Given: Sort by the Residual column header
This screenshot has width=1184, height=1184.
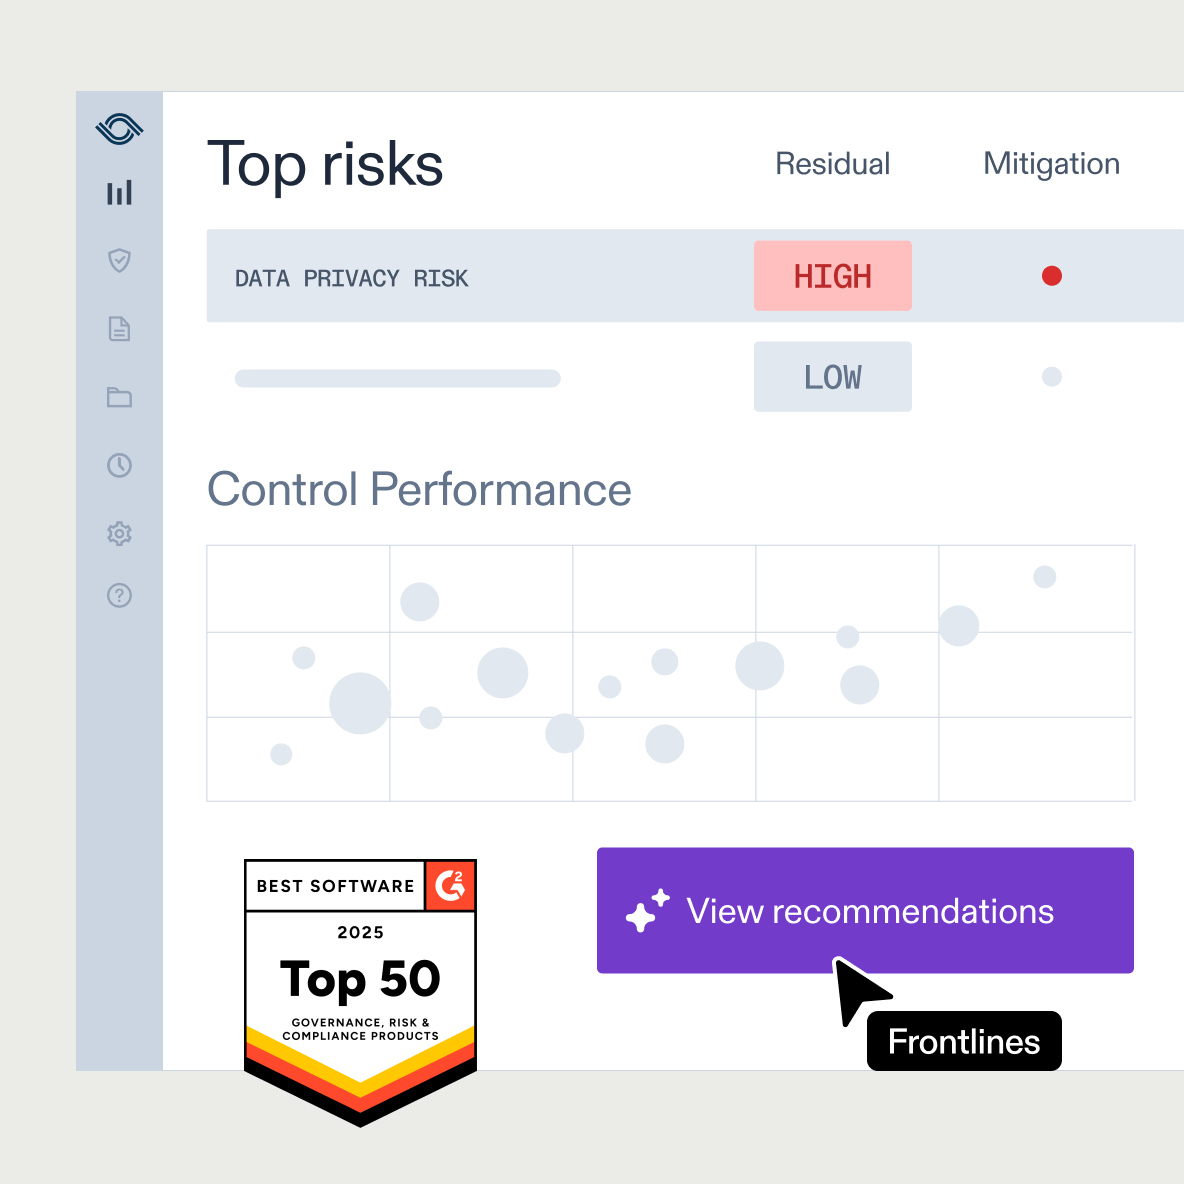Looking at the screenshot, I should [x=832, y=163].
